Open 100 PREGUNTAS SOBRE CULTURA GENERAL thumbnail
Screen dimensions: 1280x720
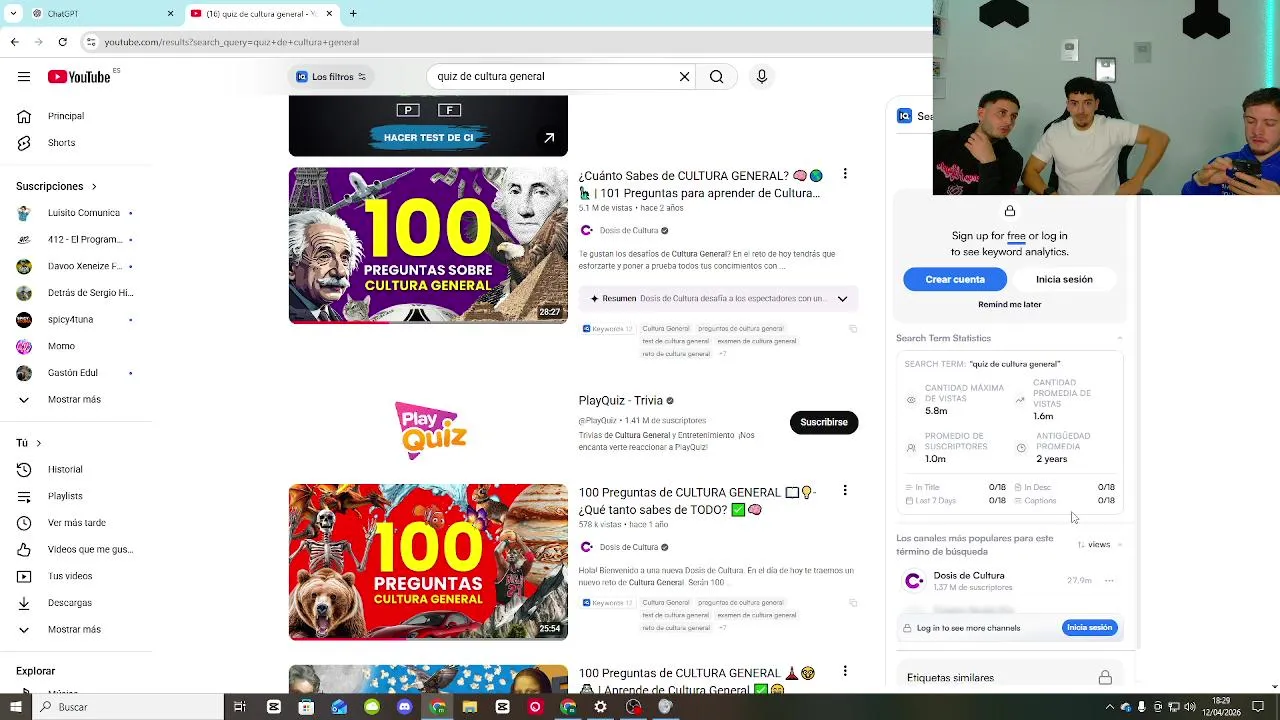tap(428, 246)
